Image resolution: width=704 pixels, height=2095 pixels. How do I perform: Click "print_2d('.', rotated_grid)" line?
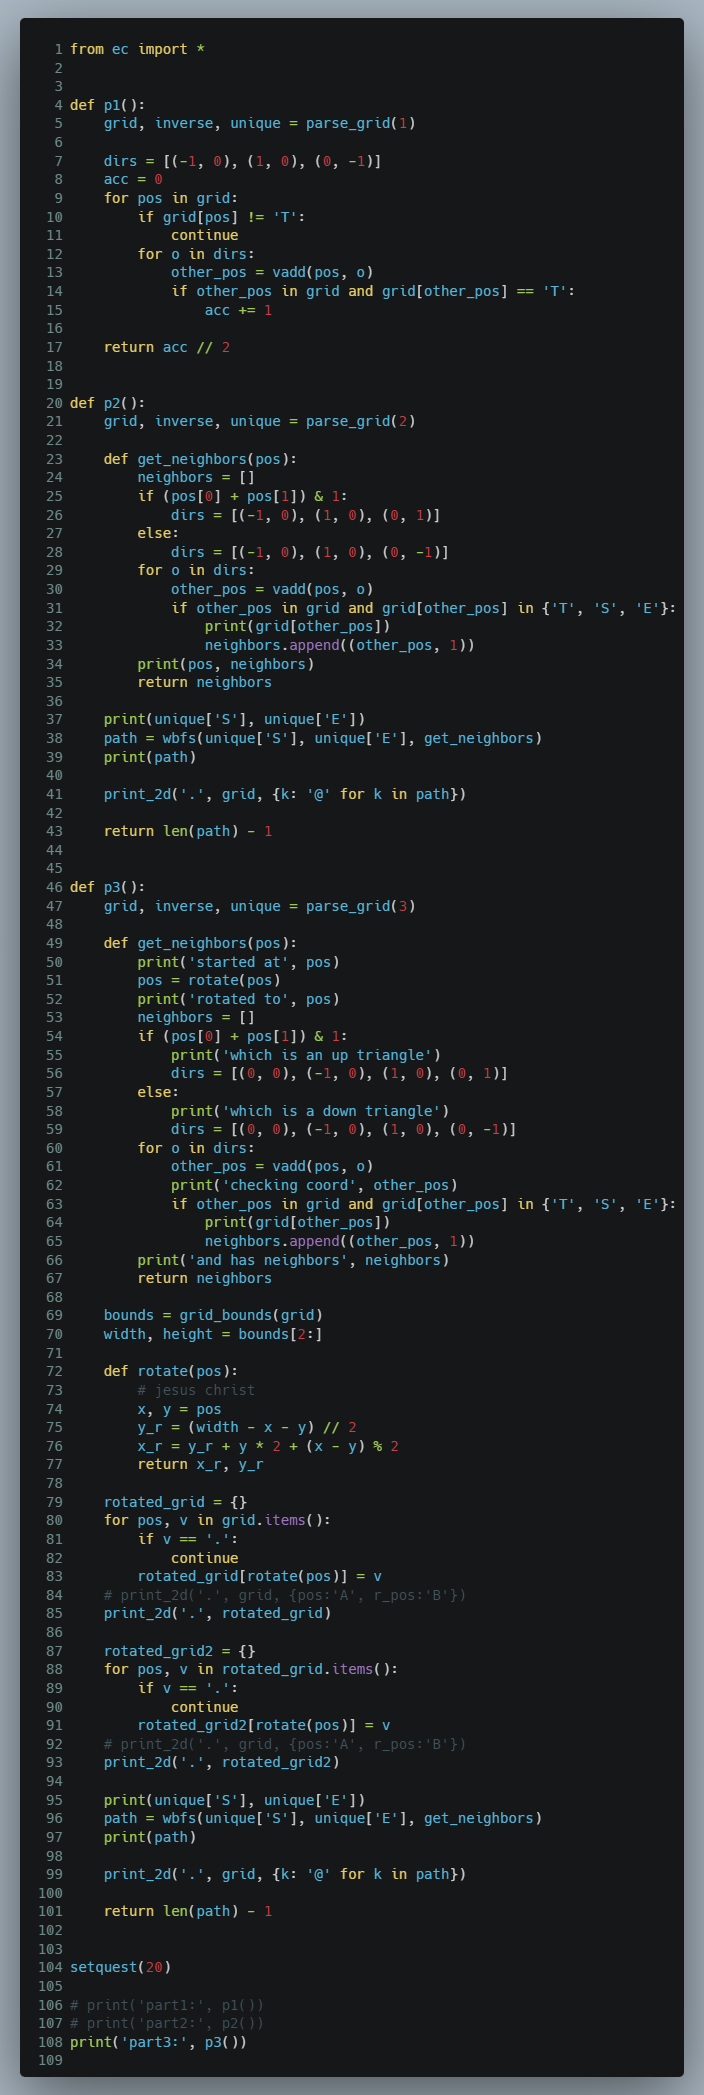[217, 1613]
